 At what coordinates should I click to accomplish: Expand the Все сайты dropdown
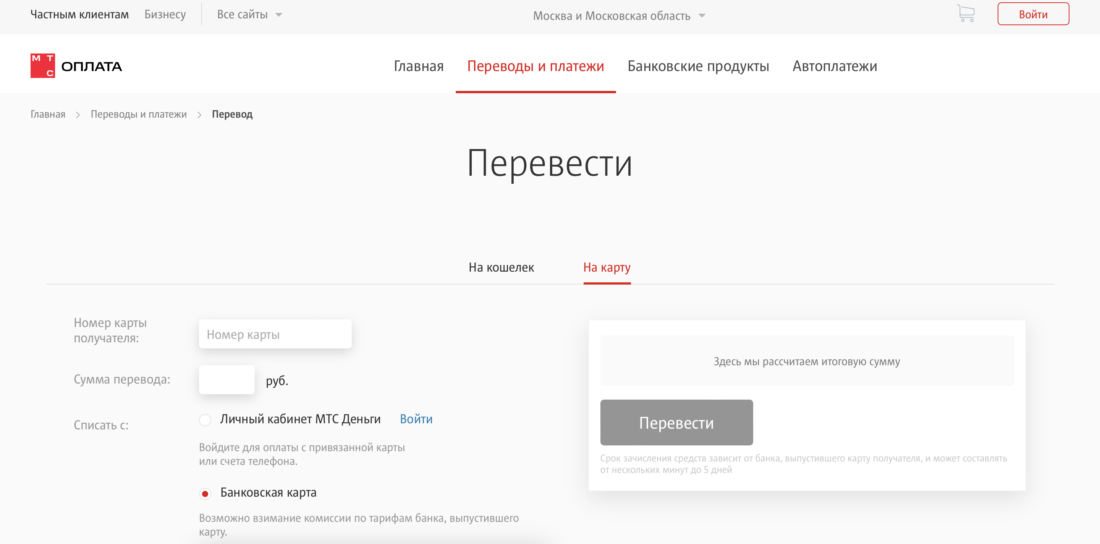pyautogui.click(x=249, y=15)
